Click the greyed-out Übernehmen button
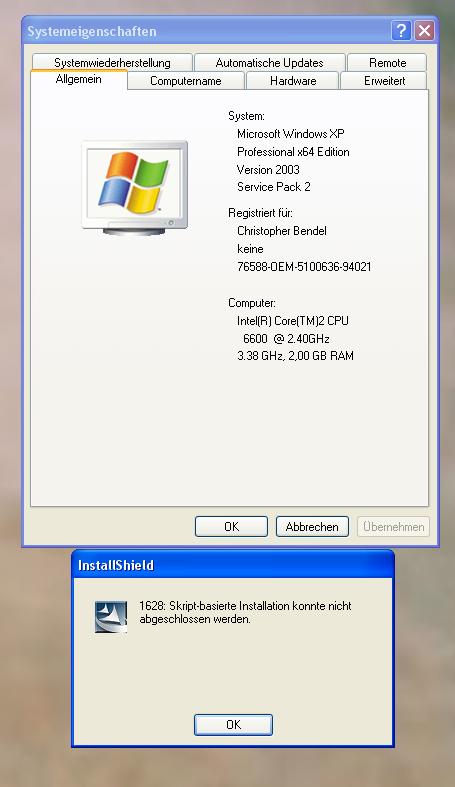The width and height of the screenshot is (455, 787). click(393, 527)
